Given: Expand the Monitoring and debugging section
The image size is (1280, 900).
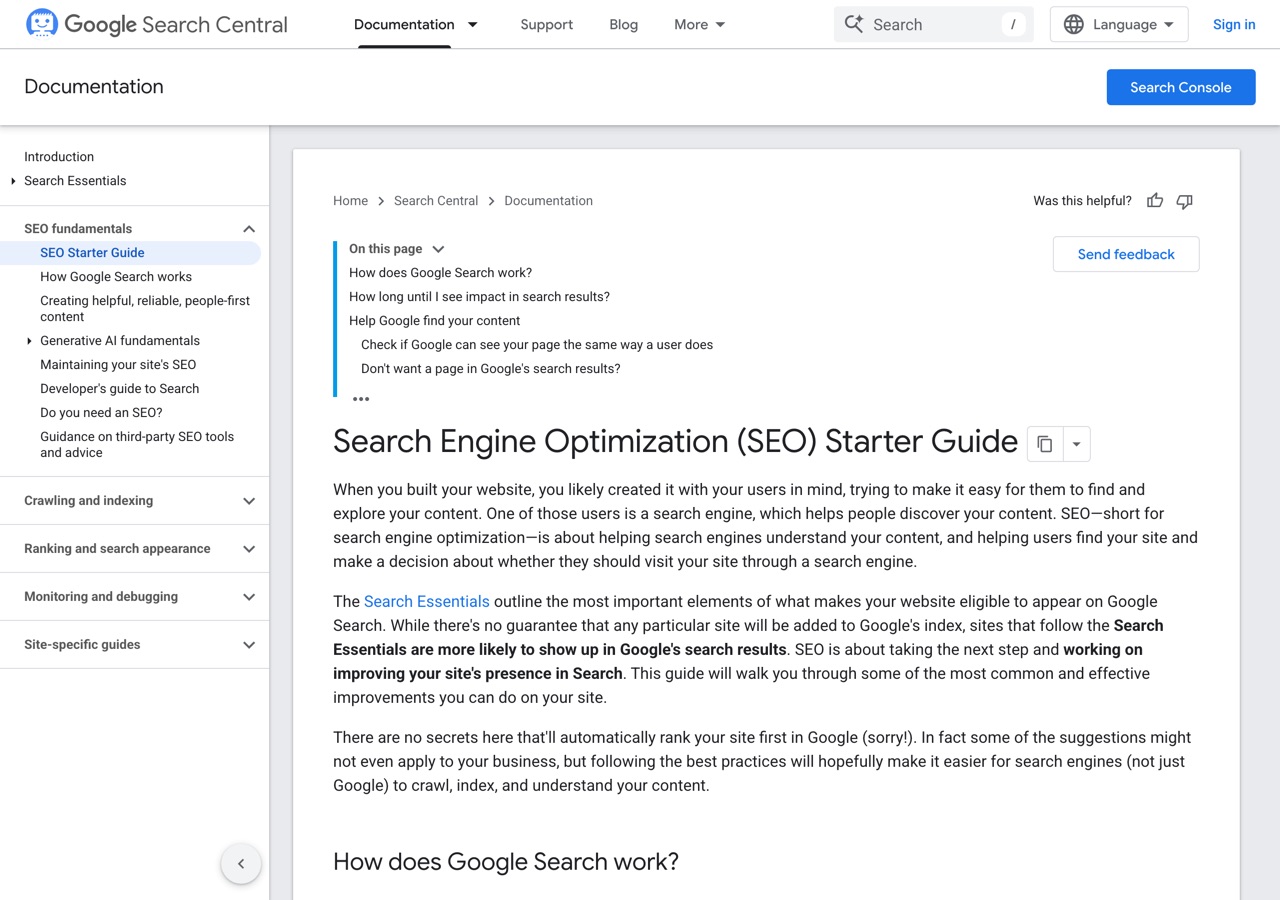Looking at the screenshot, I should [x=249, y=597].
